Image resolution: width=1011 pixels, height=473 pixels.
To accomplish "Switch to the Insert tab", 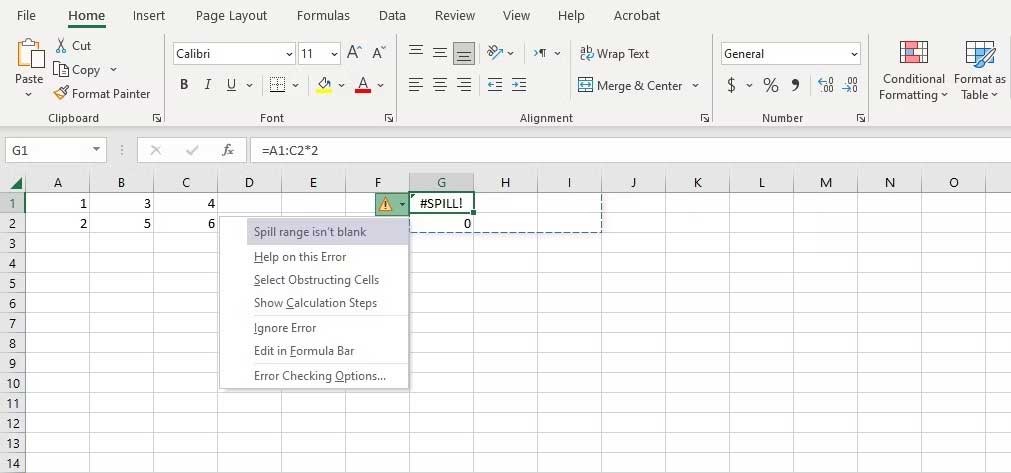I will tap(149, 15).
